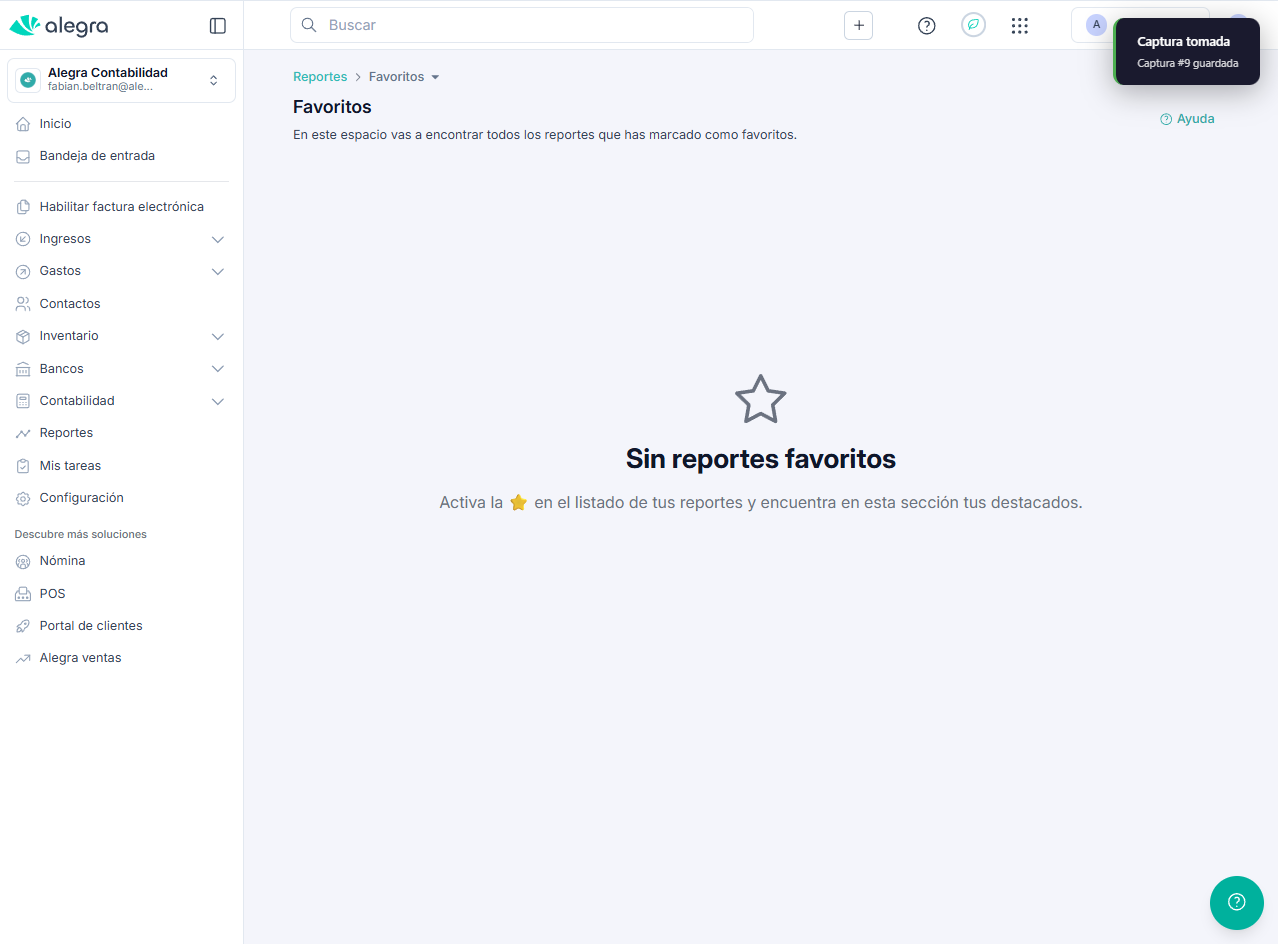Expand the Contabilidad submenu chevron
This screenshot has width=1278, height=944.
pos(217,401)
